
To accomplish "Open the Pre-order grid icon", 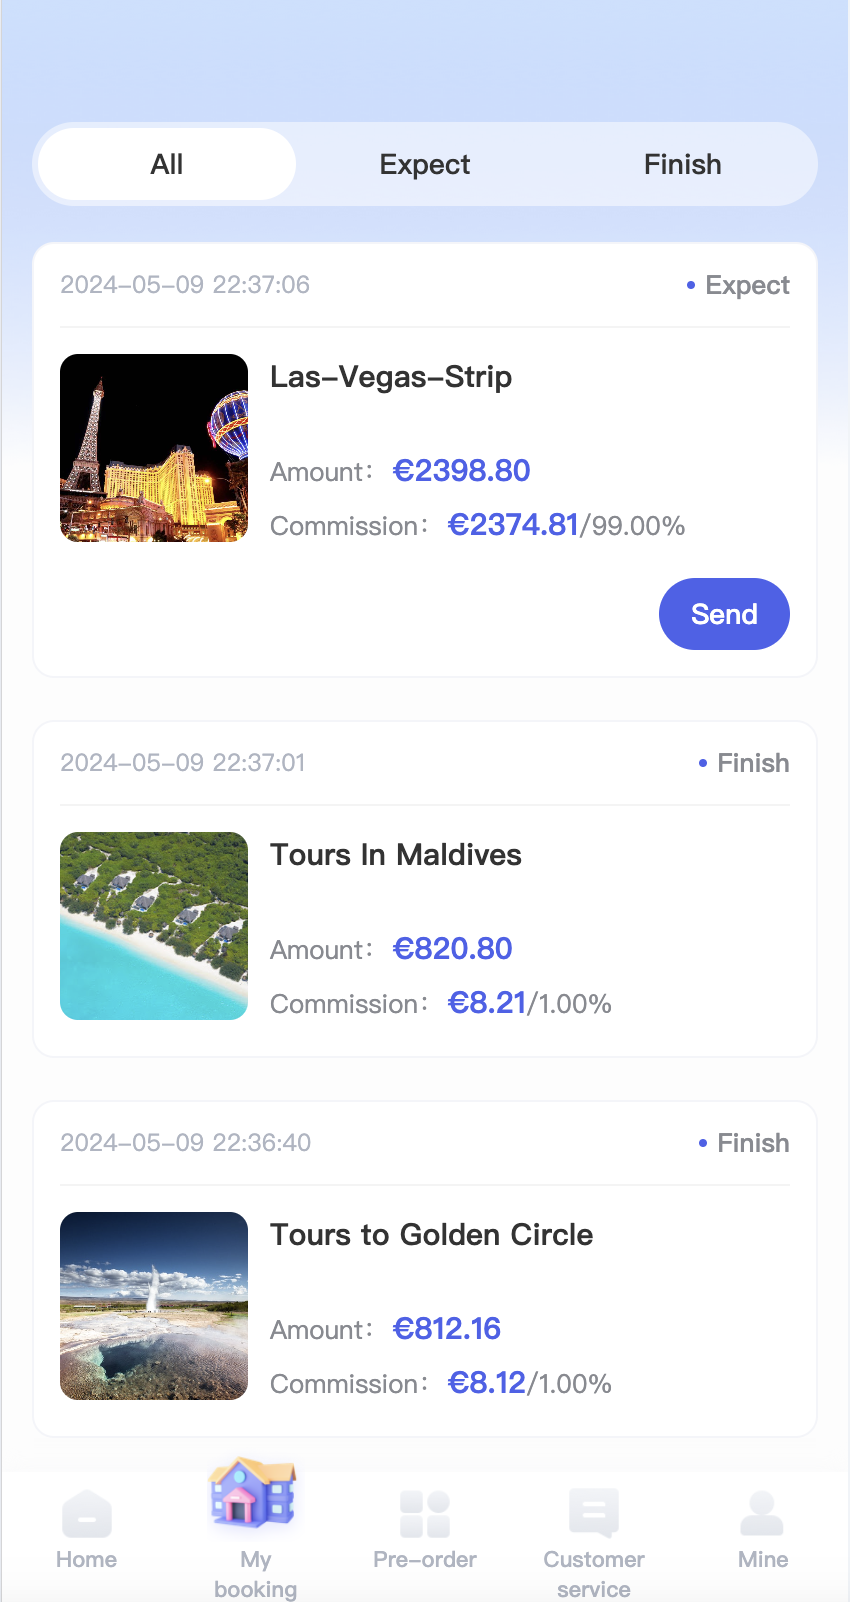I will point(425,1514).
